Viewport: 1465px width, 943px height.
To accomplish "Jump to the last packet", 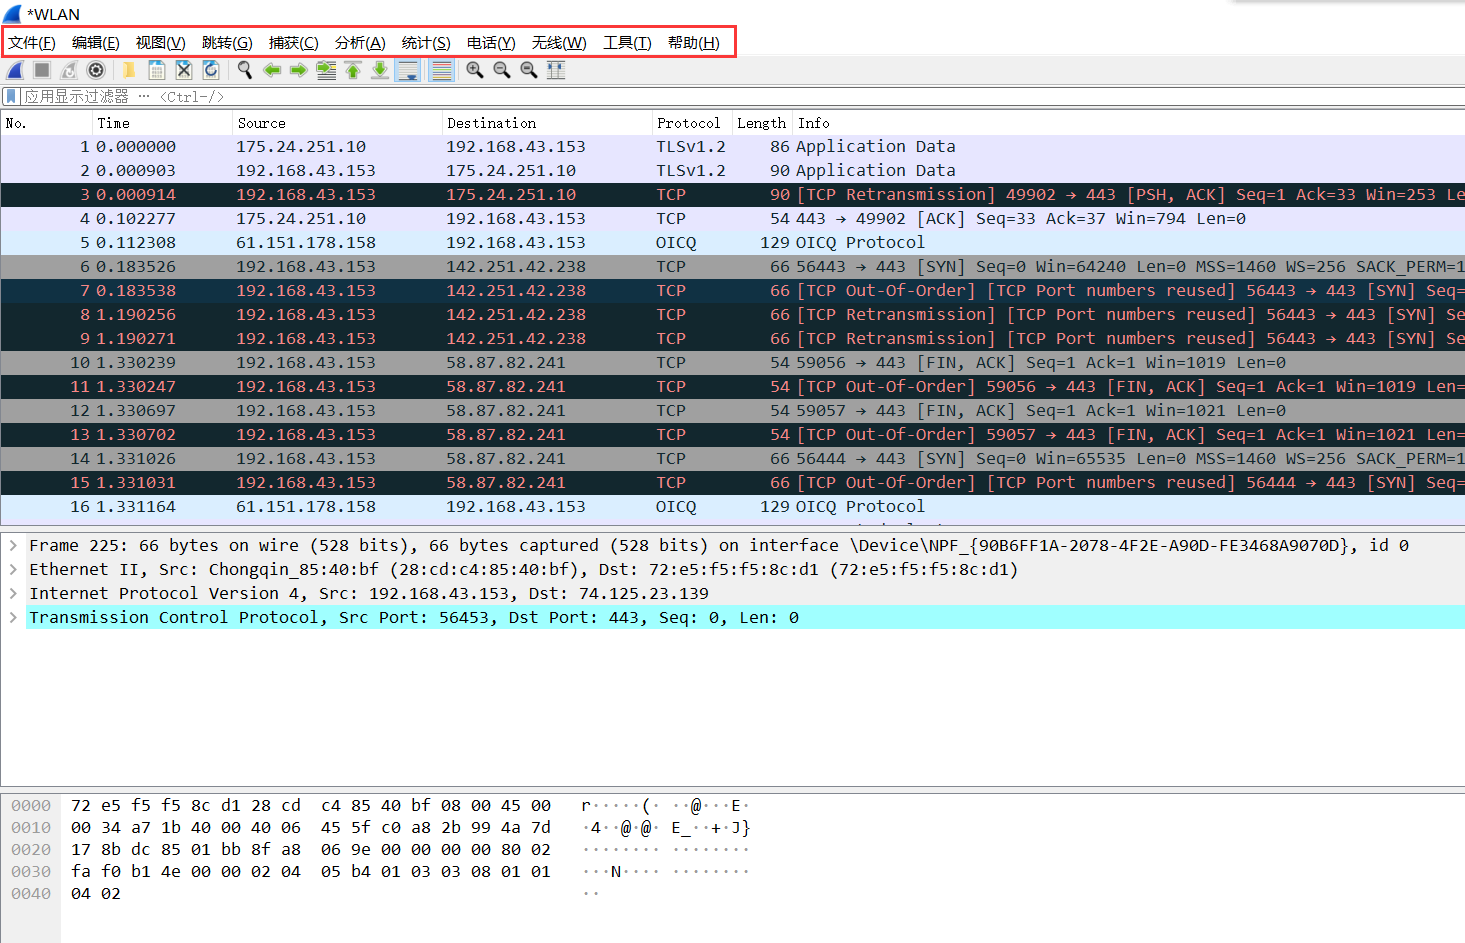I will pos(380,70).
